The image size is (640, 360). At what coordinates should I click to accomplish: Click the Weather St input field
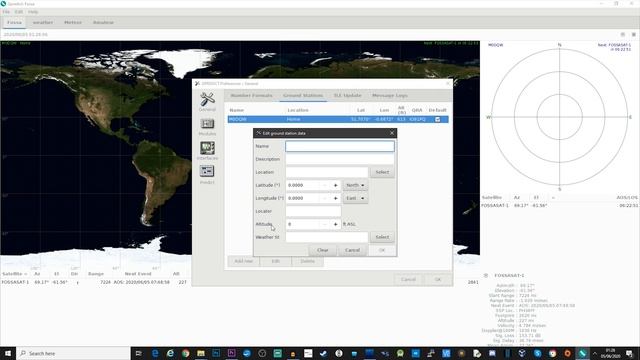327,237
